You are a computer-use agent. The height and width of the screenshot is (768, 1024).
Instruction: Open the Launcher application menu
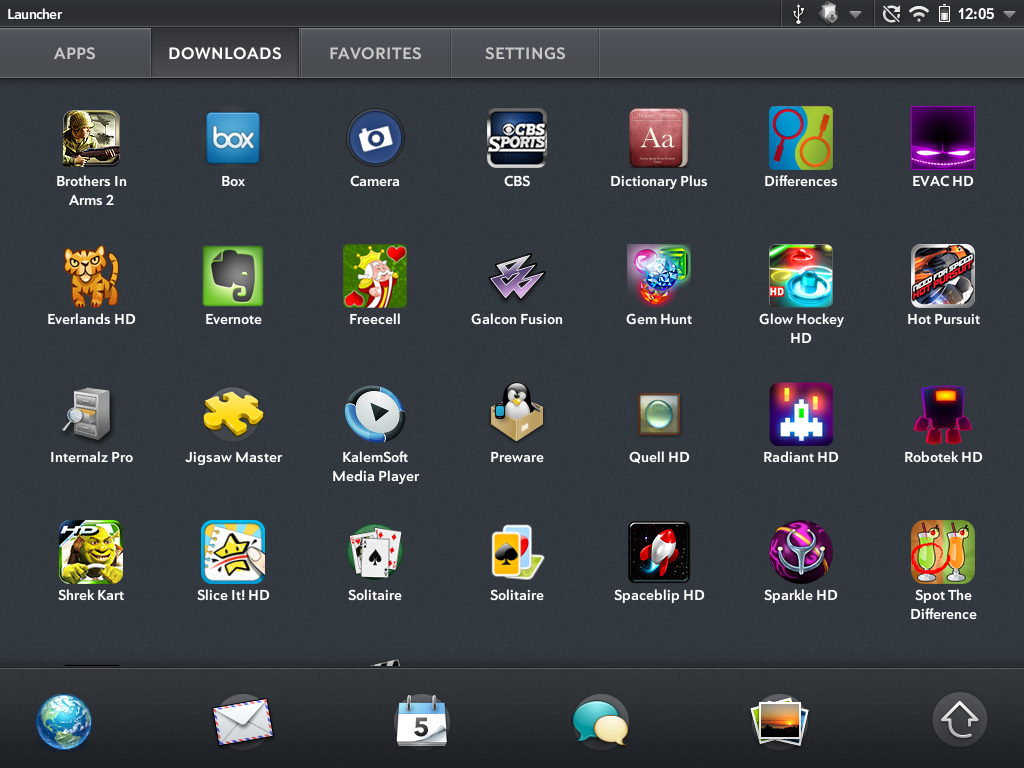[35, 14]
